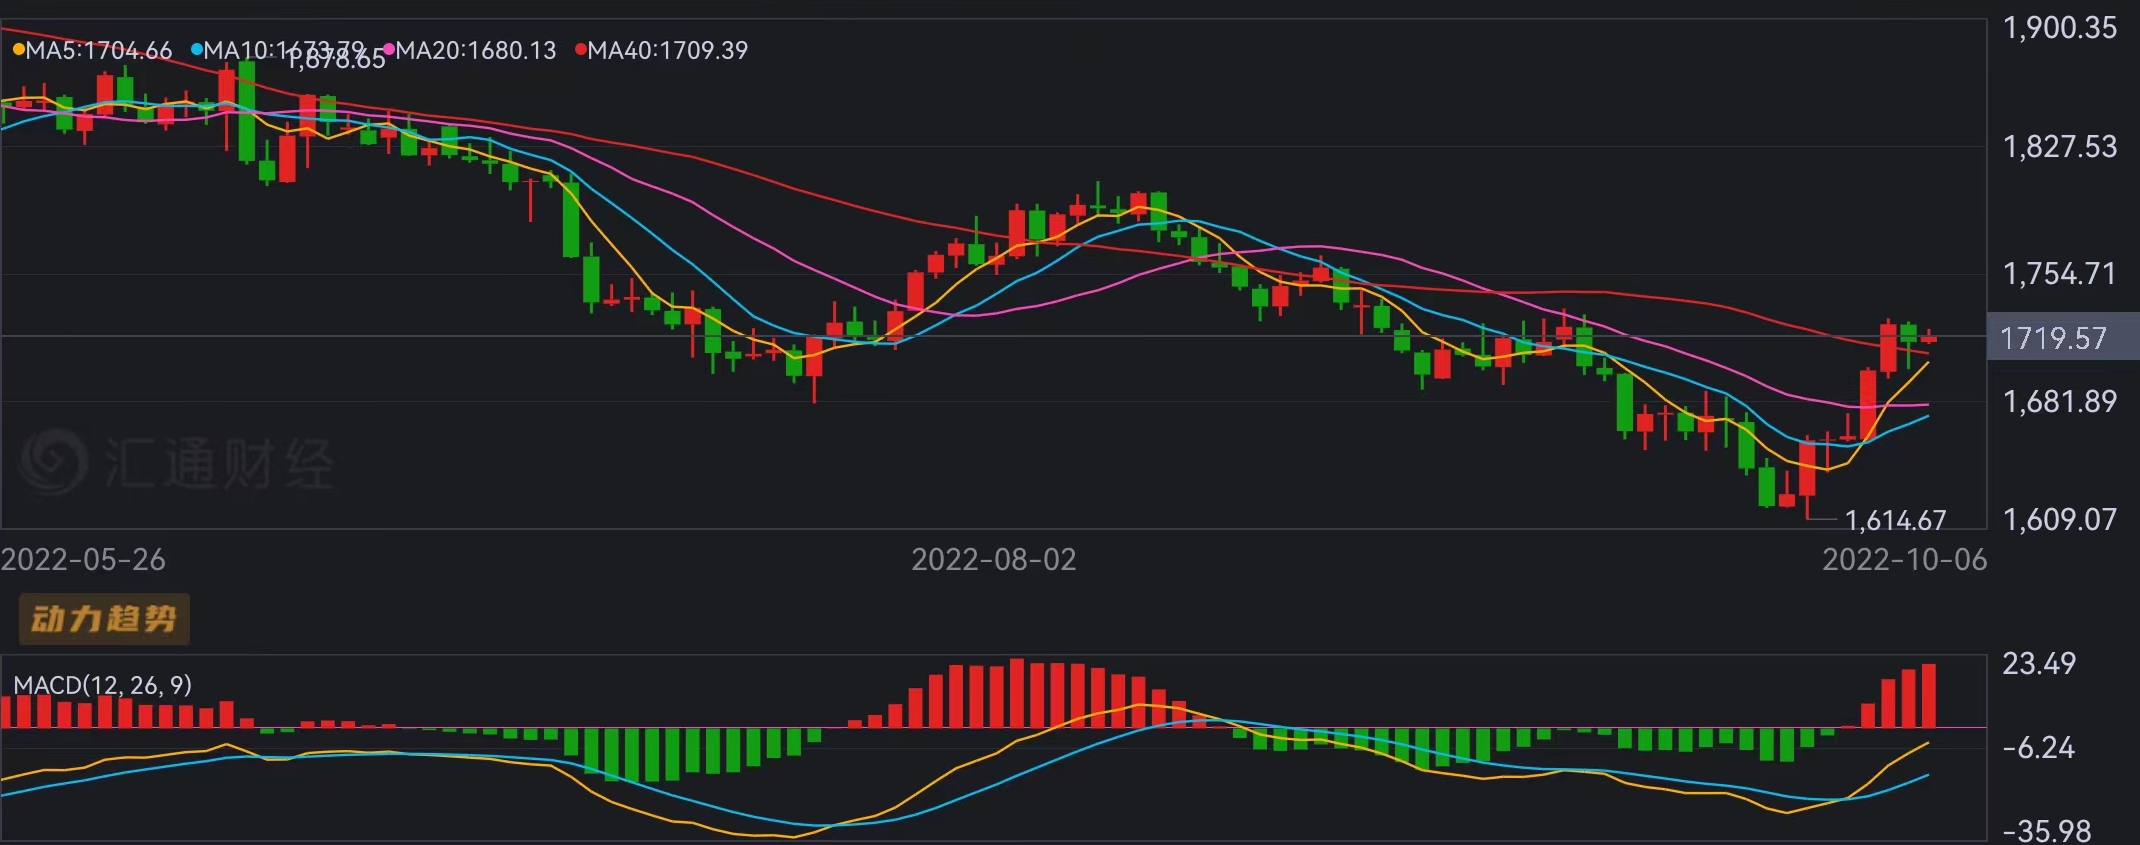Screen dimensions: 2140x845
Task: Select the 2022-08-02 date label
Action: click(x=993, y=559)
